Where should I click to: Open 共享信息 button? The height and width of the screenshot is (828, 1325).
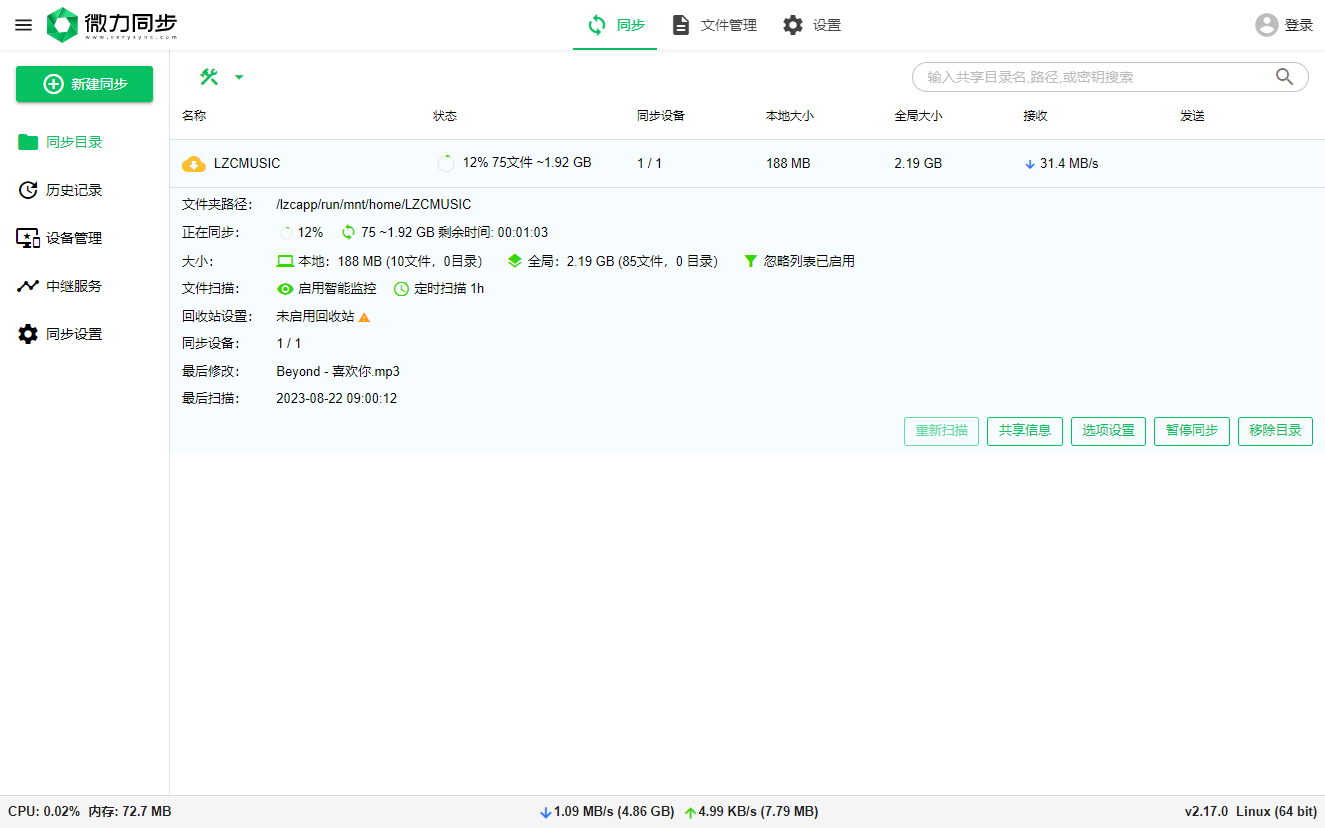pos(1025,431)
